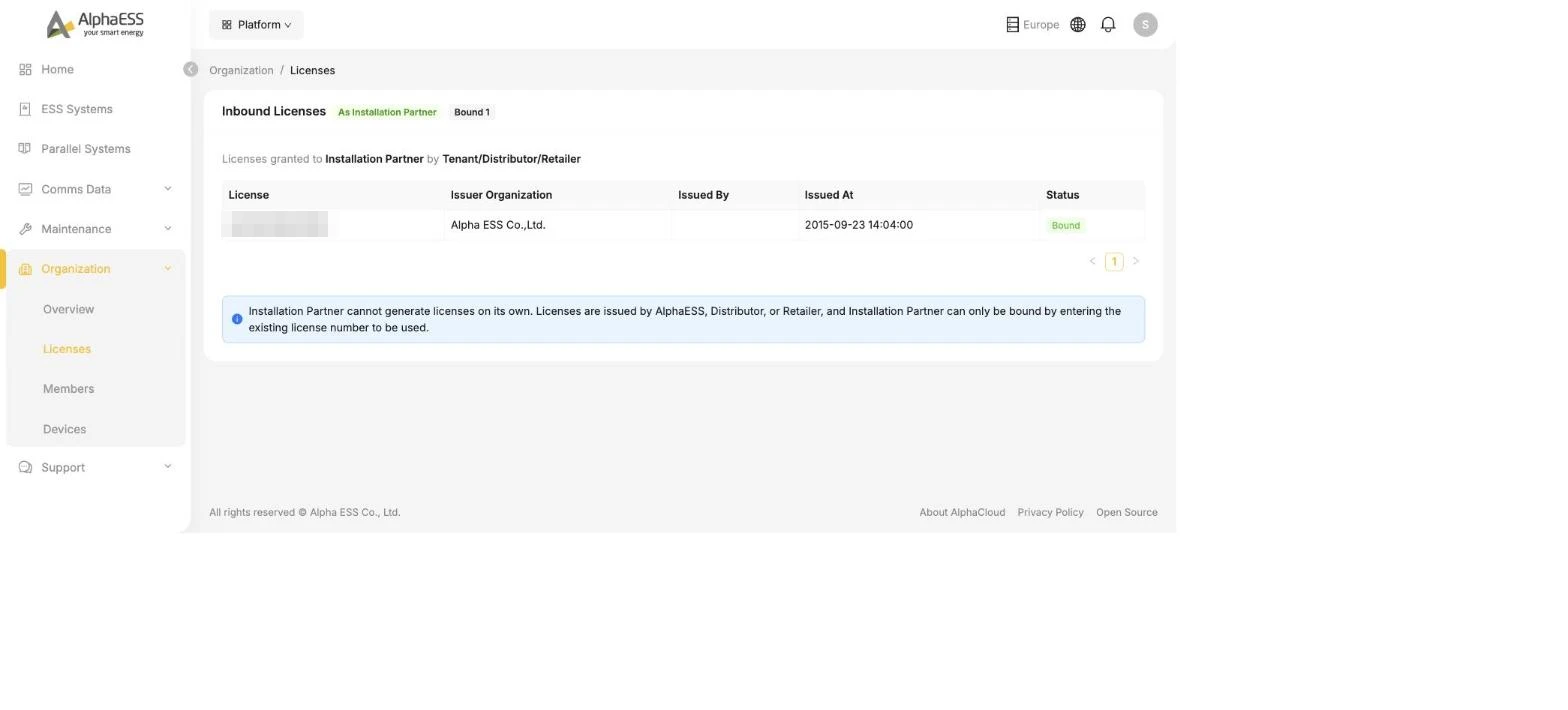Click the Organization building icon
This screenshot has width=1568, height=710.
pyautogui.click(x=25, y=269)
